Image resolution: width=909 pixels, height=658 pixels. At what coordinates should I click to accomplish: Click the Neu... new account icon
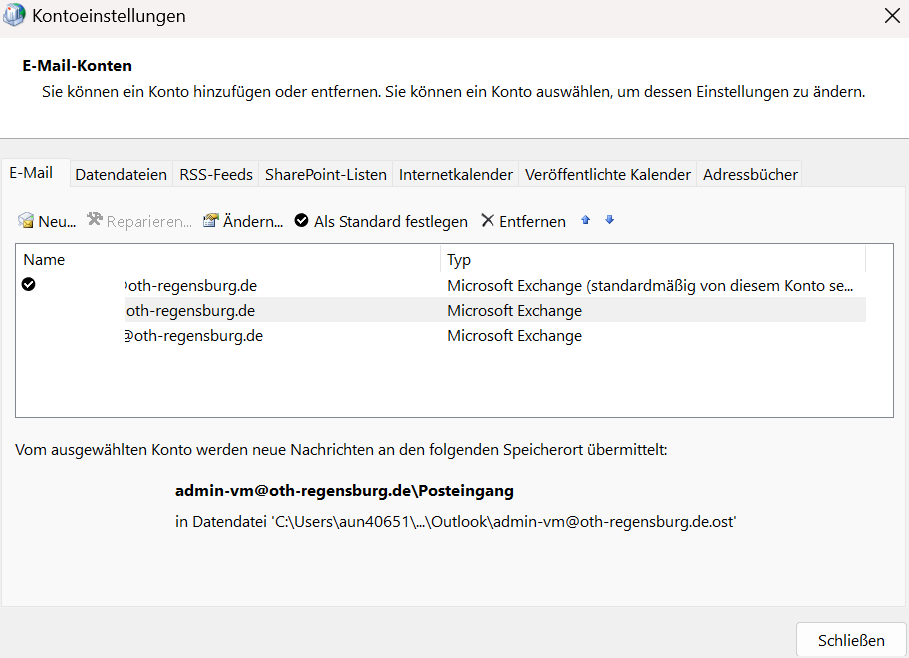(26, 221)
